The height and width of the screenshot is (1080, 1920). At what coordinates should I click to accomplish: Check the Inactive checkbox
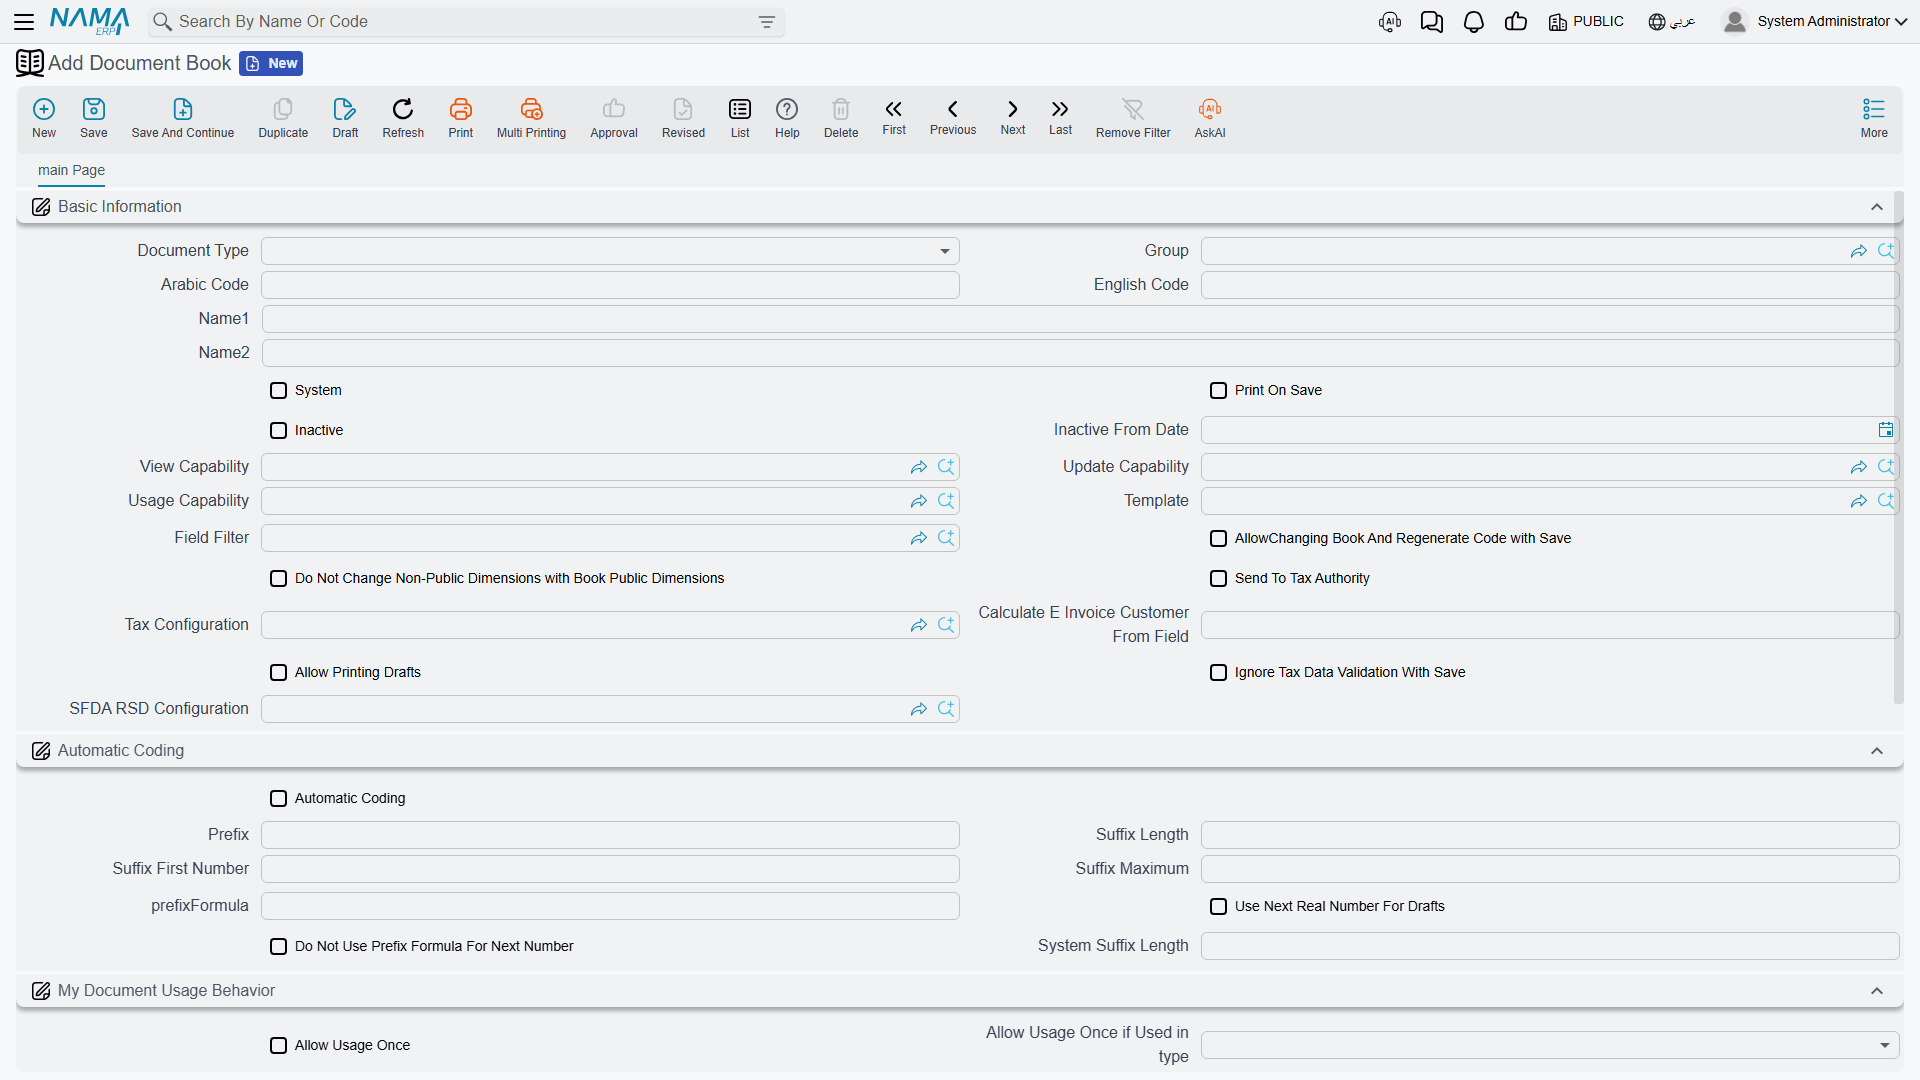279,431
